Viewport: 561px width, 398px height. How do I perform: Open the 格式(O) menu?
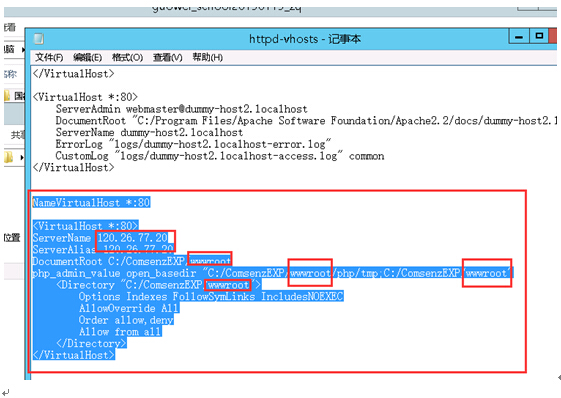click(127, 57)
